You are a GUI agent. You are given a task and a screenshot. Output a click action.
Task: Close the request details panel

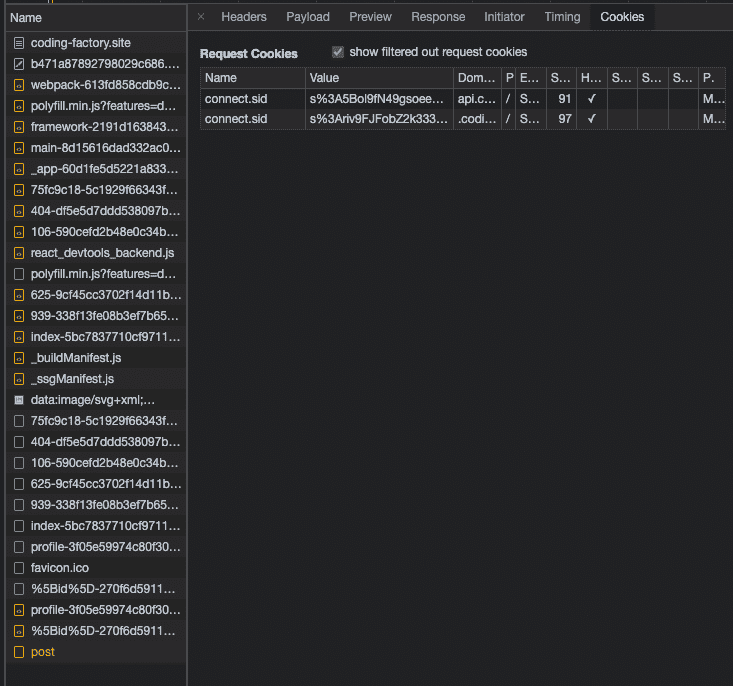[201, 17]
